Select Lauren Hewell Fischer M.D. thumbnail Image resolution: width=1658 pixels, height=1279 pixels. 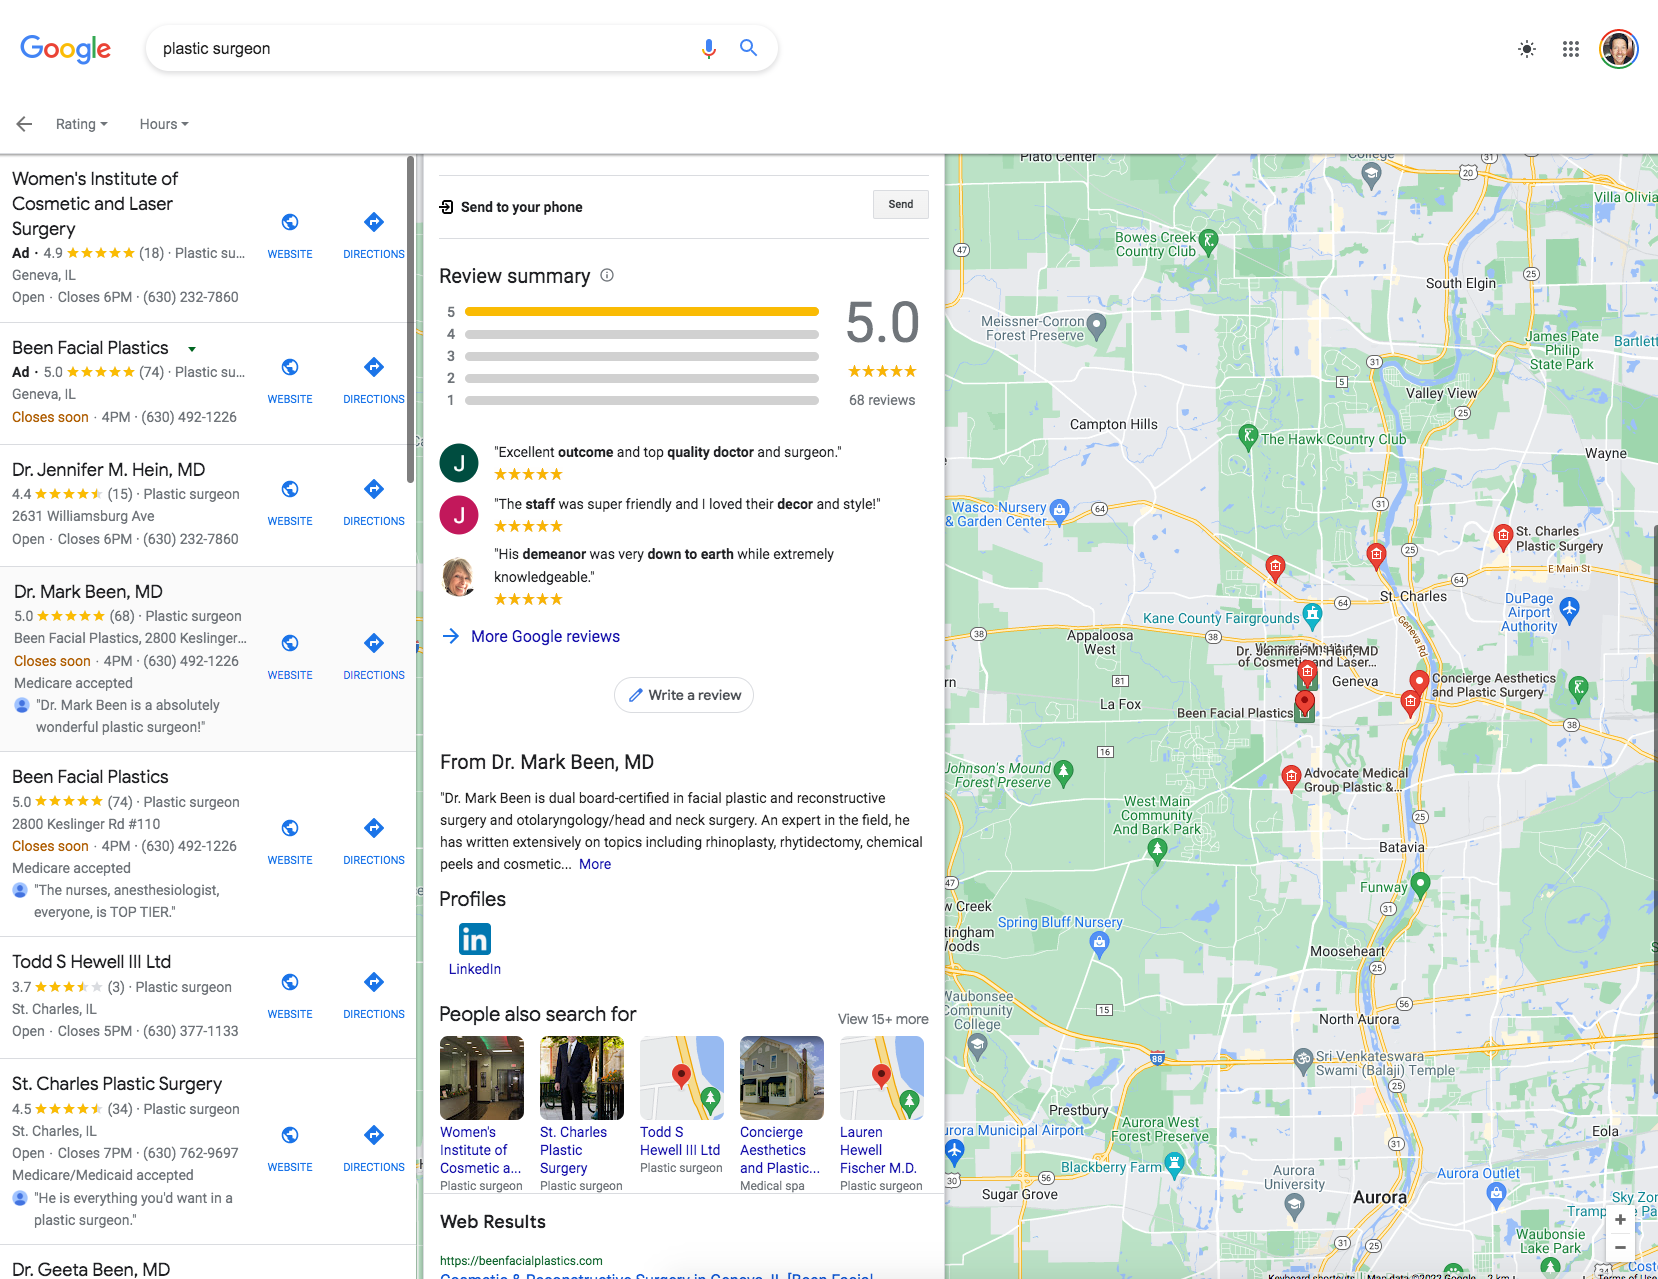pos(882,1078)
